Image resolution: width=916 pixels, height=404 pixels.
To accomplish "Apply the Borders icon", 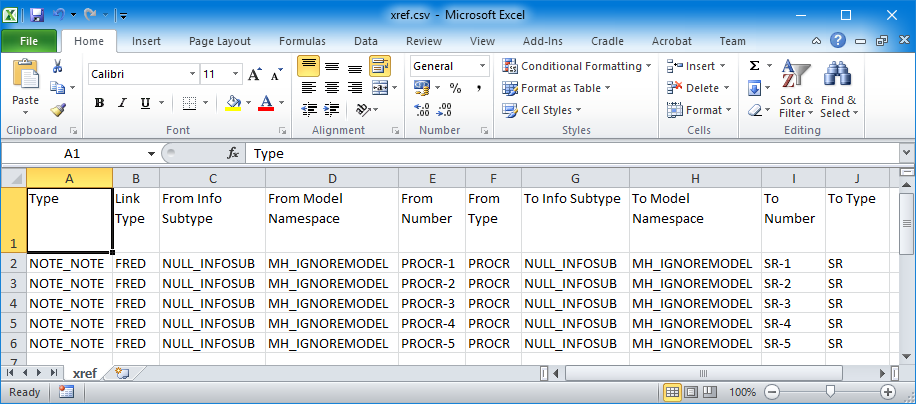I will point(189,103).
